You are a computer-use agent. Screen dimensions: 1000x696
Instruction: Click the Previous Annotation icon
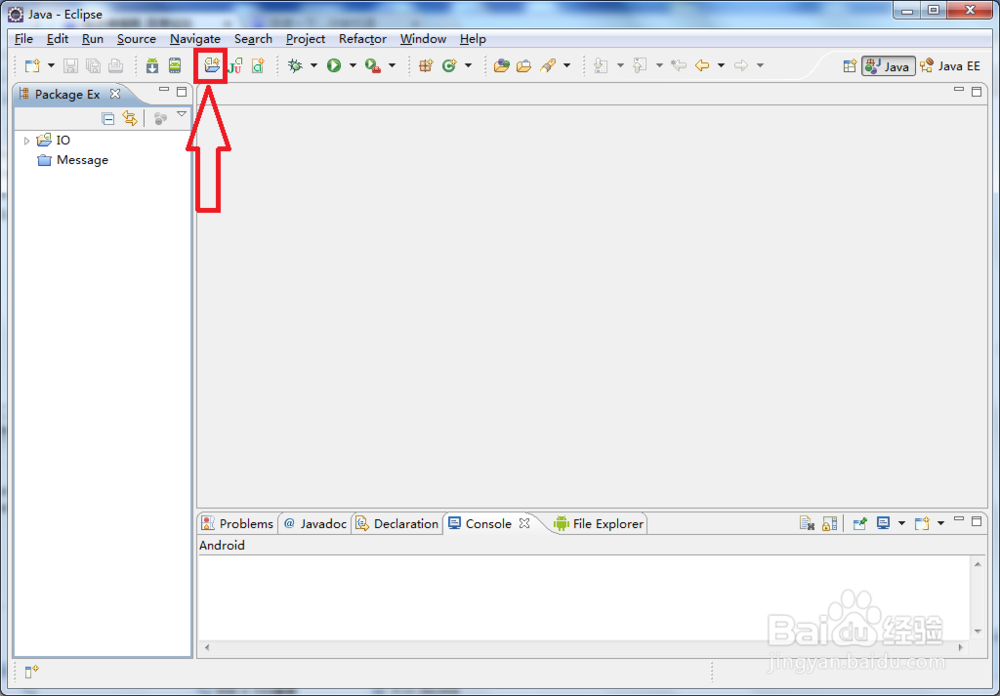(640, 65)
